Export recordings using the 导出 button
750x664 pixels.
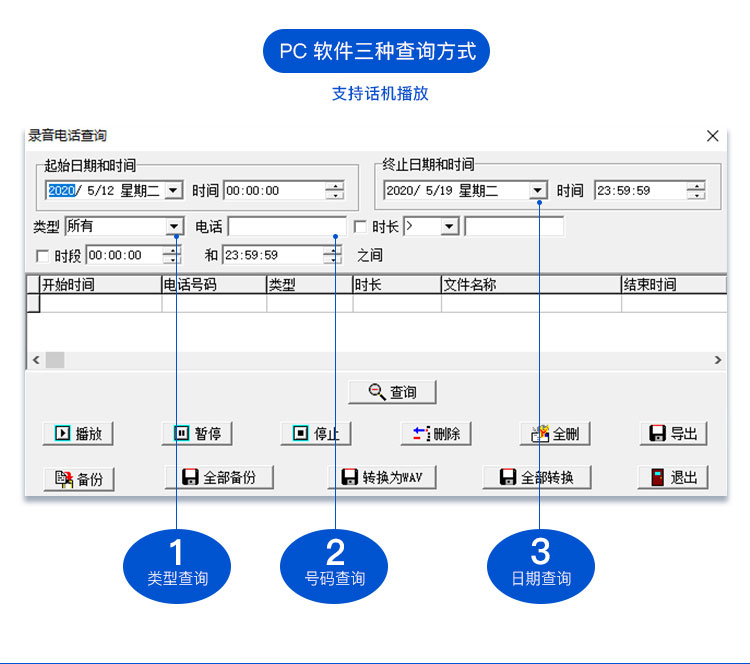(673, 433)
